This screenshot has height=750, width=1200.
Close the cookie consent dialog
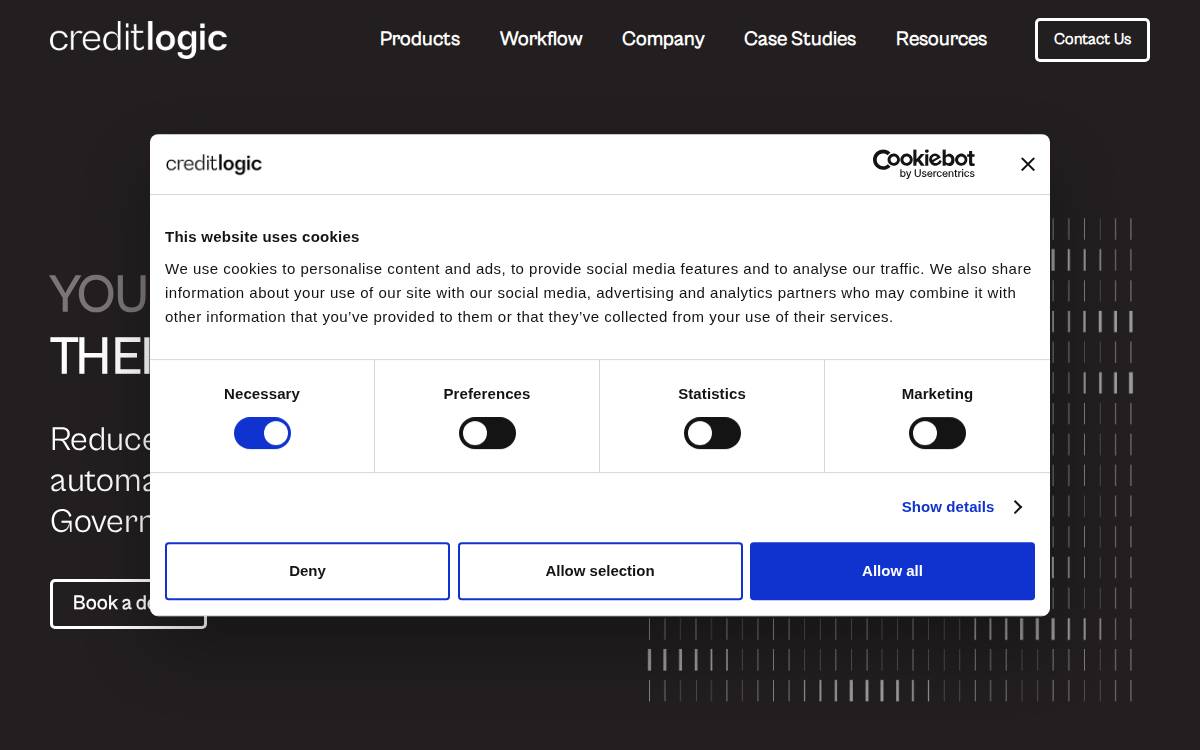click(1027, 164)
